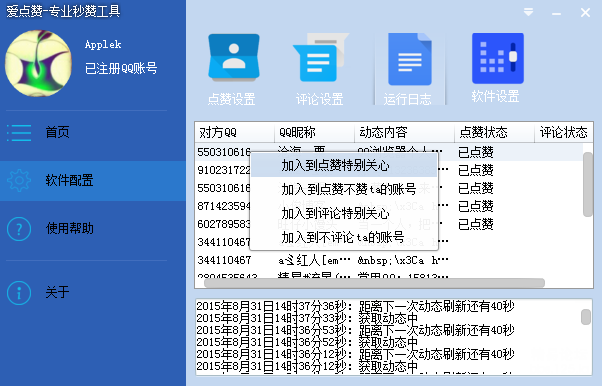Select 加入到点赞特别关心 in context menu

tap(344, 166)
